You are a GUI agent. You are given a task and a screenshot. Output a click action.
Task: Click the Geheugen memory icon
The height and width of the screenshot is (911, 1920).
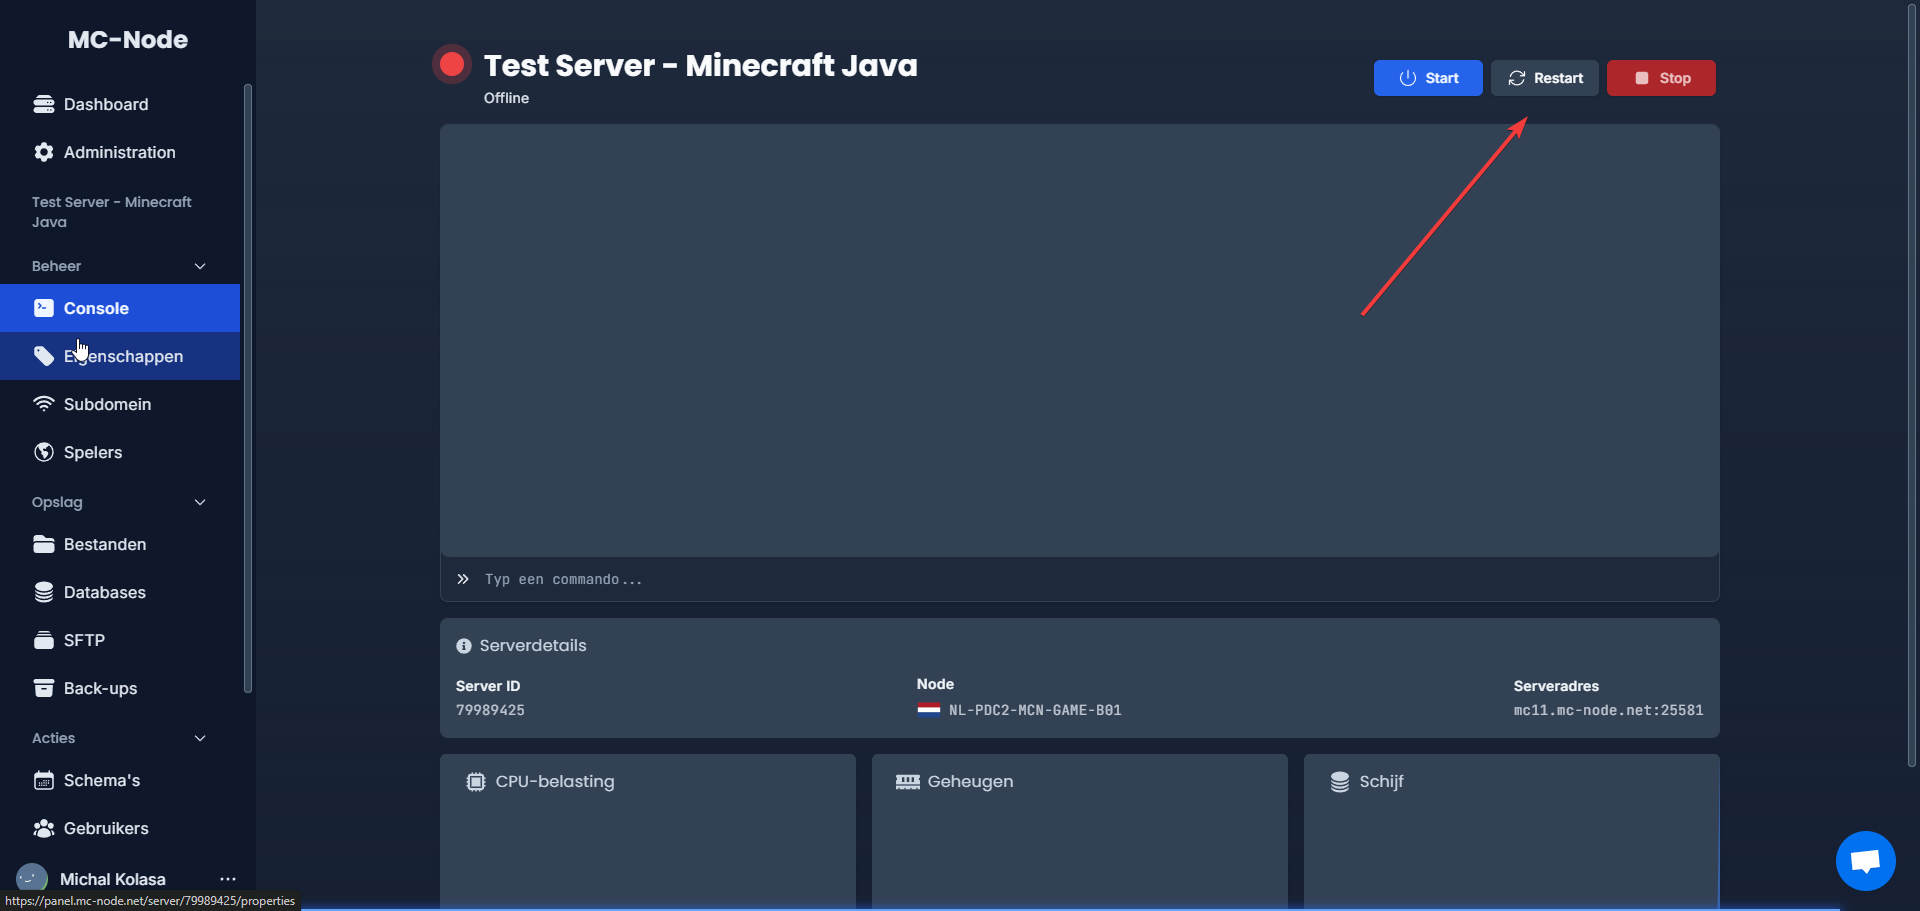(x=908, y=782)
